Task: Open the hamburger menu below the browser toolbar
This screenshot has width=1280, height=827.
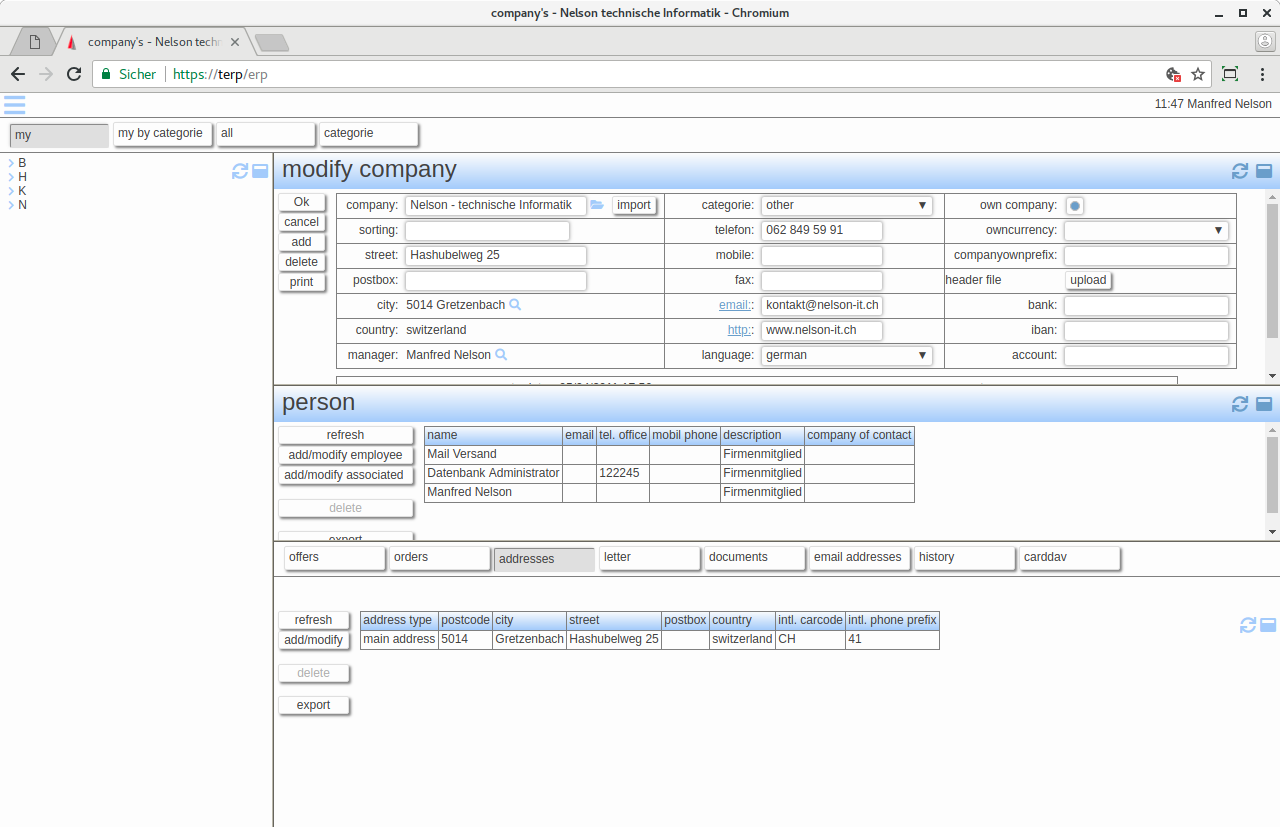Action: (x=14, y=105)
